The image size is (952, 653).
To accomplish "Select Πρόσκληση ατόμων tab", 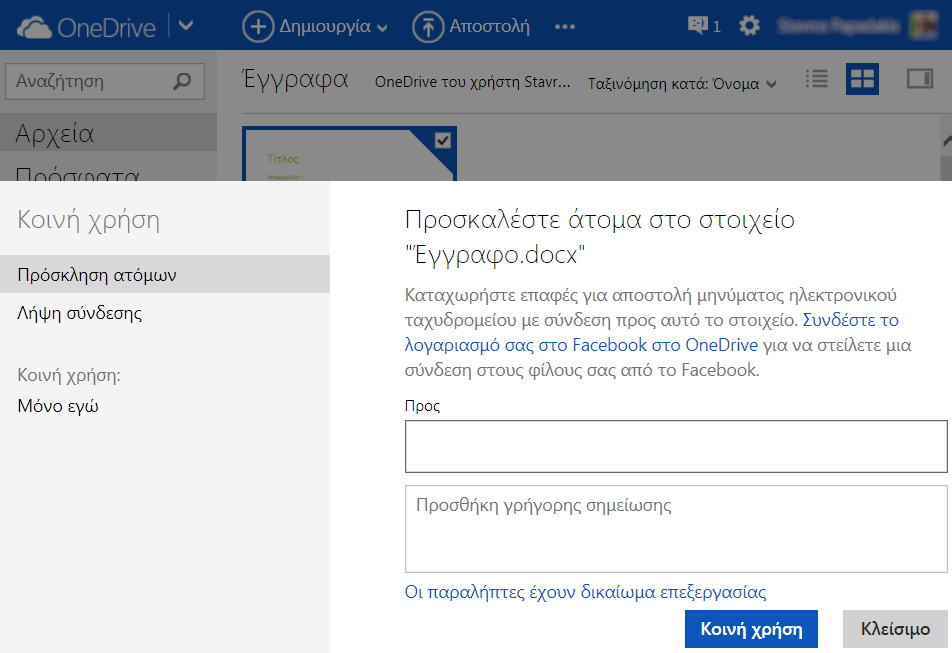I will [165, 274].
